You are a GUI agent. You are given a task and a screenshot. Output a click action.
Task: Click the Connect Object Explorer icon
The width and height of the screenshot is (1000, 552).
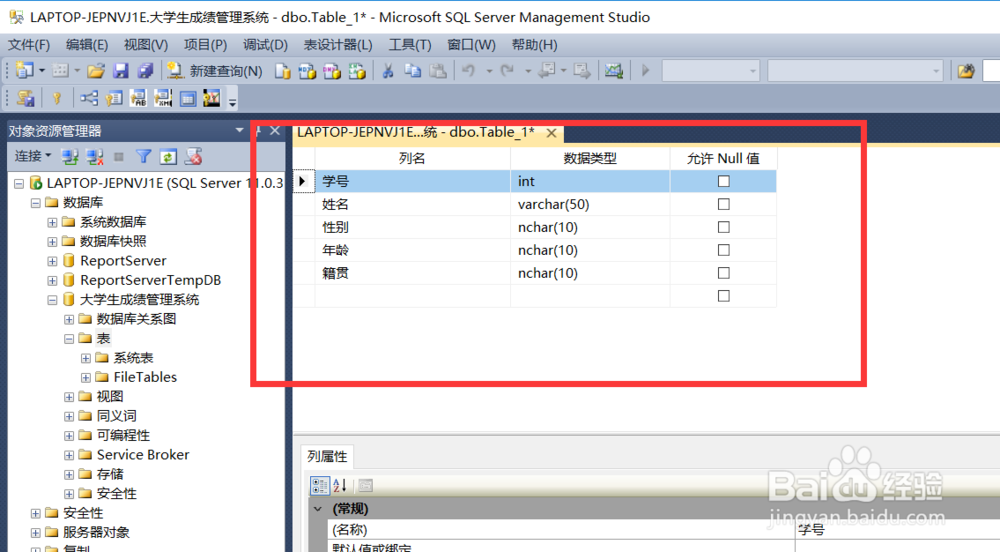pyautogui.click(x=70, y=156)
